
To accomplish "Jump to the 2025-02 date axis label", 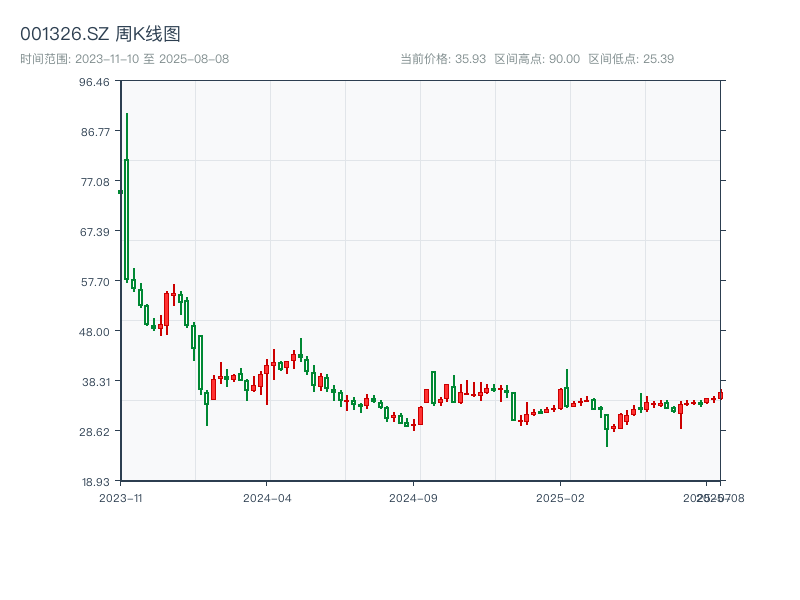I will click(560, 497).
